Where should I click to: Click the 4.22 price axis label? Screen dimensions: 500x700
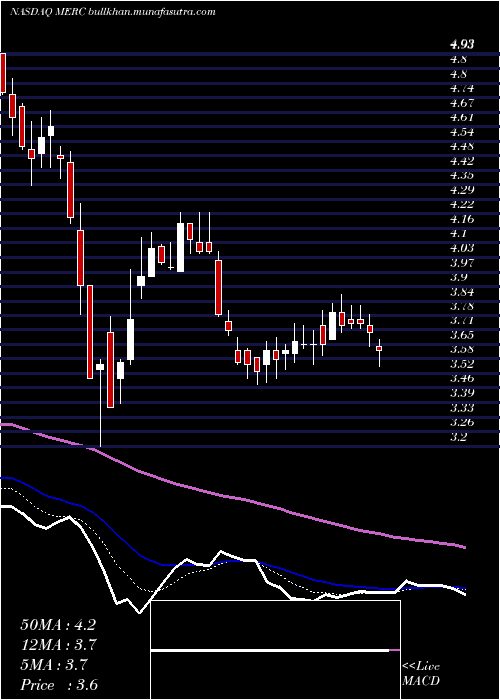462,204
